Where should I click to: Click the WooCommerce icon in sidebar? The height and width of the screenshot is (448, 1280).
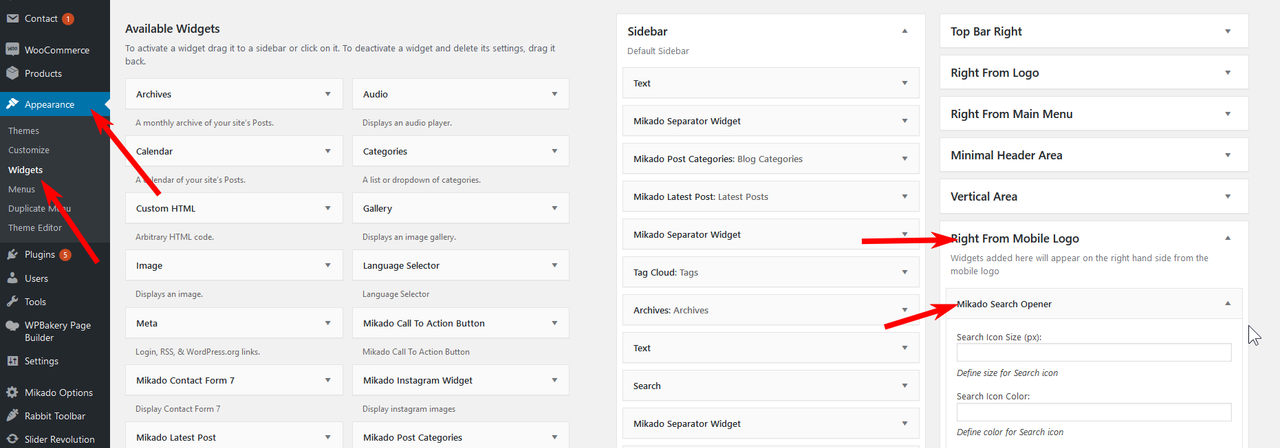pos(13,49)
